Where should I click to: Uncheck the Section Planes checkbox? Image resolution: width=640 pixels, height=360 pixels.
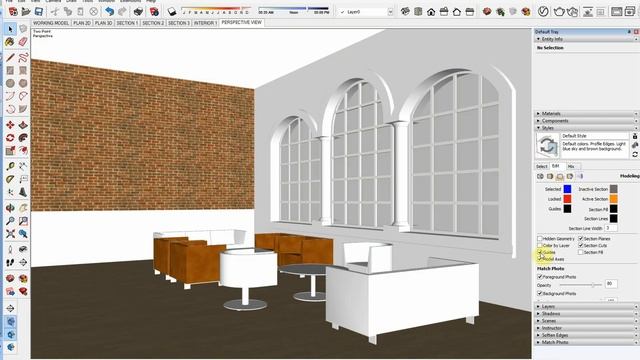pos(580,238)
